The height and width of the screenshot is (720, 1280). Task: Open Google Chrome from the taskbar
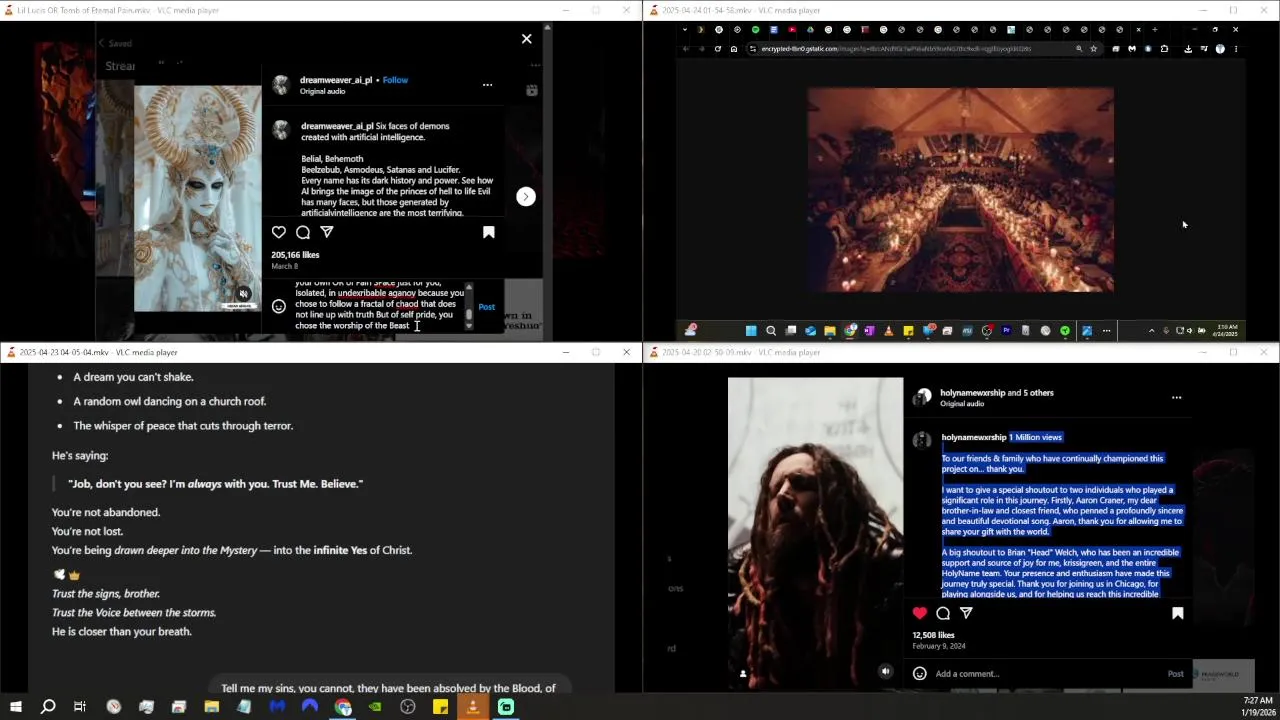(343, 707)
